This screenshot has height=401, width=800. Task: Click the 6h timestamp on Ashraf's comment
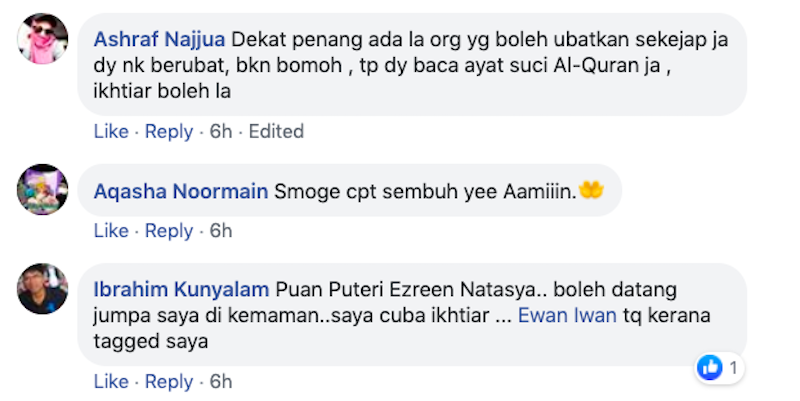220,131
